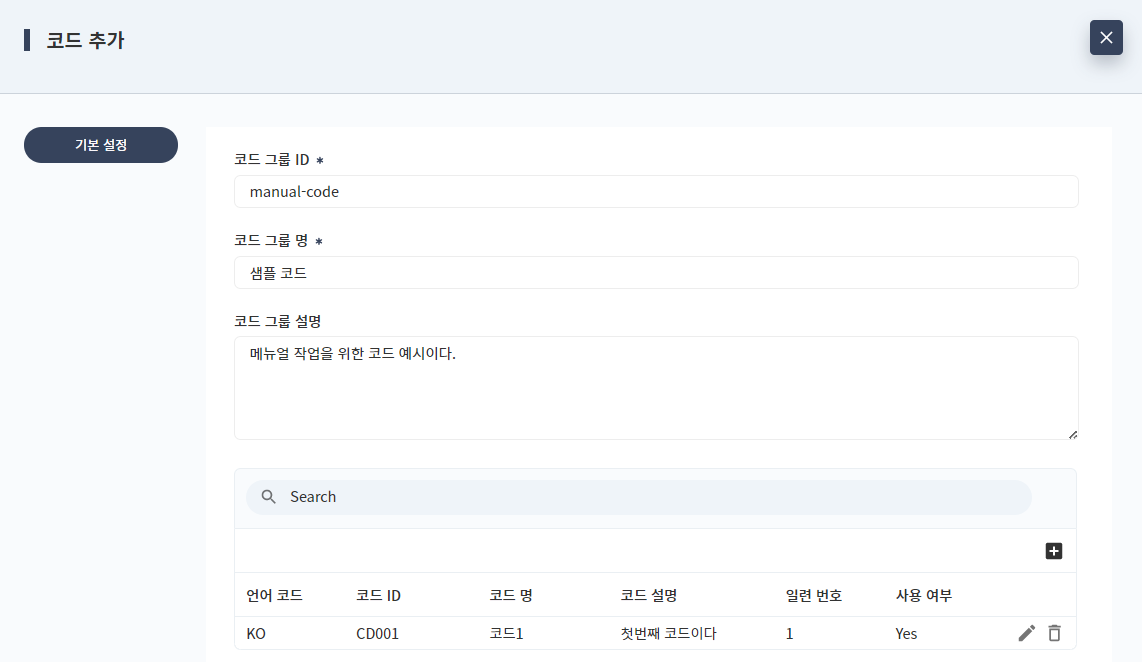Edit the CD001 row with pencil icon
The width and height of the screenshot is (1142, 662).
click(x=1026, y=634)
